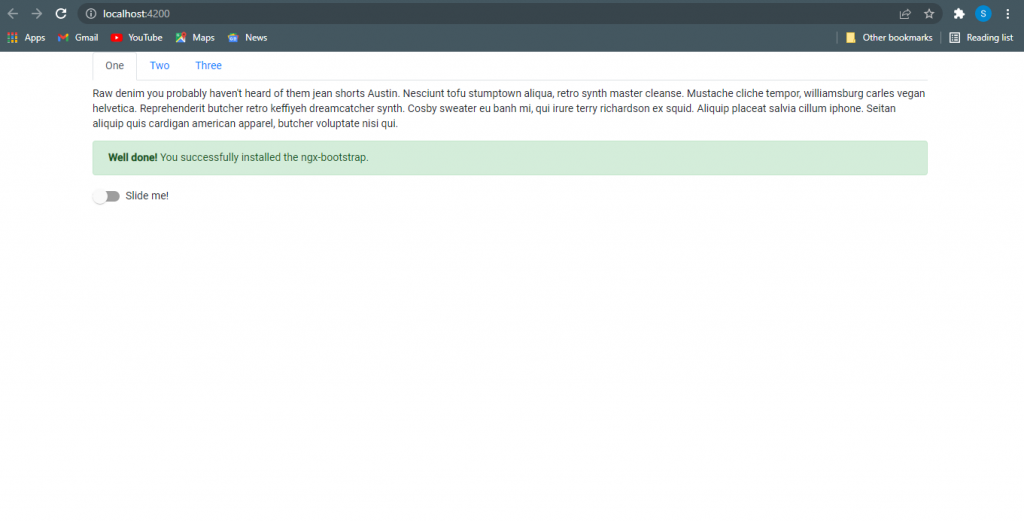Open the Reading list panel
Viewport: 1024px width, 522px height.
981,38
